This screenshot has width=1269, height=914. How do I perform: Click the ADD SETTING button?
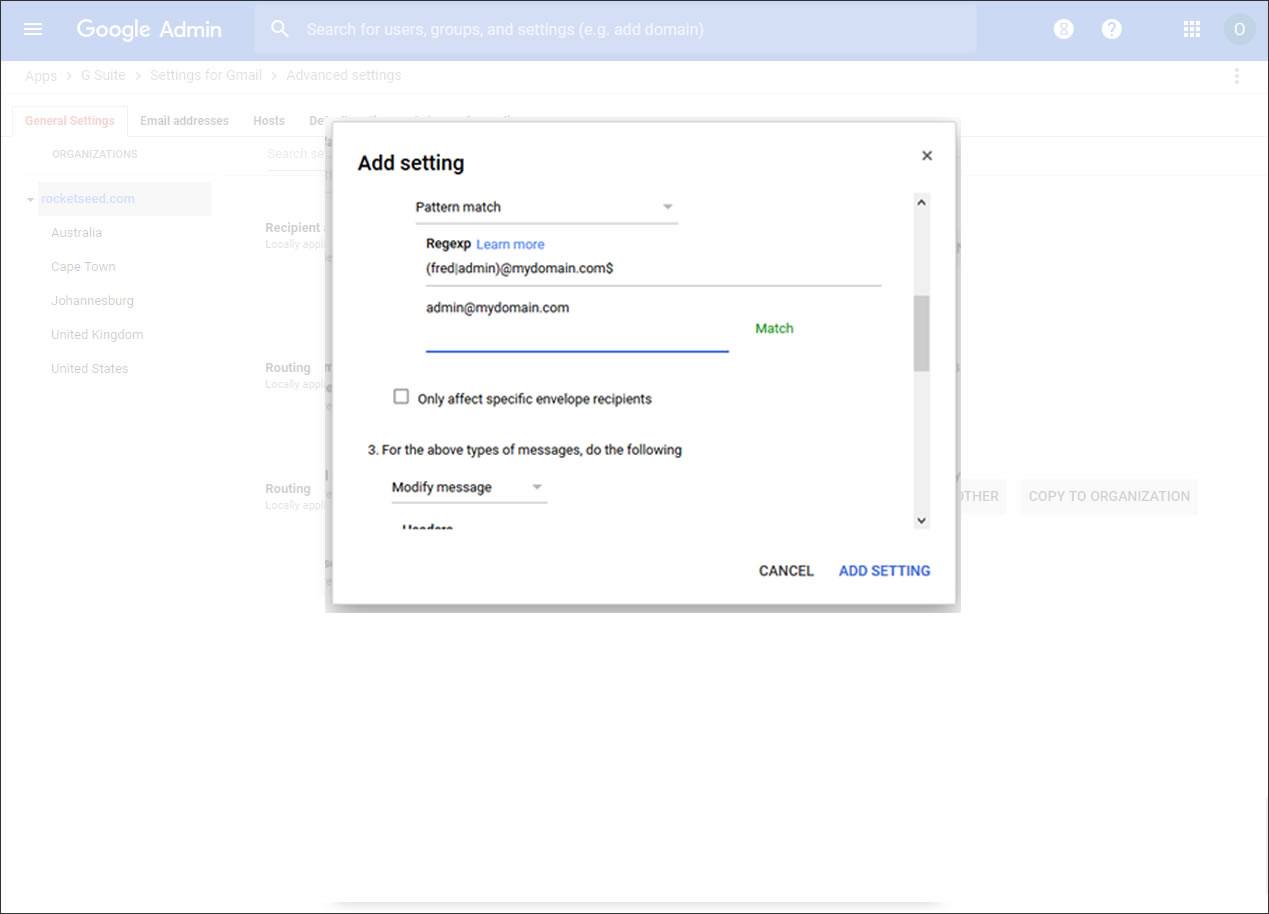pos(884,571)
